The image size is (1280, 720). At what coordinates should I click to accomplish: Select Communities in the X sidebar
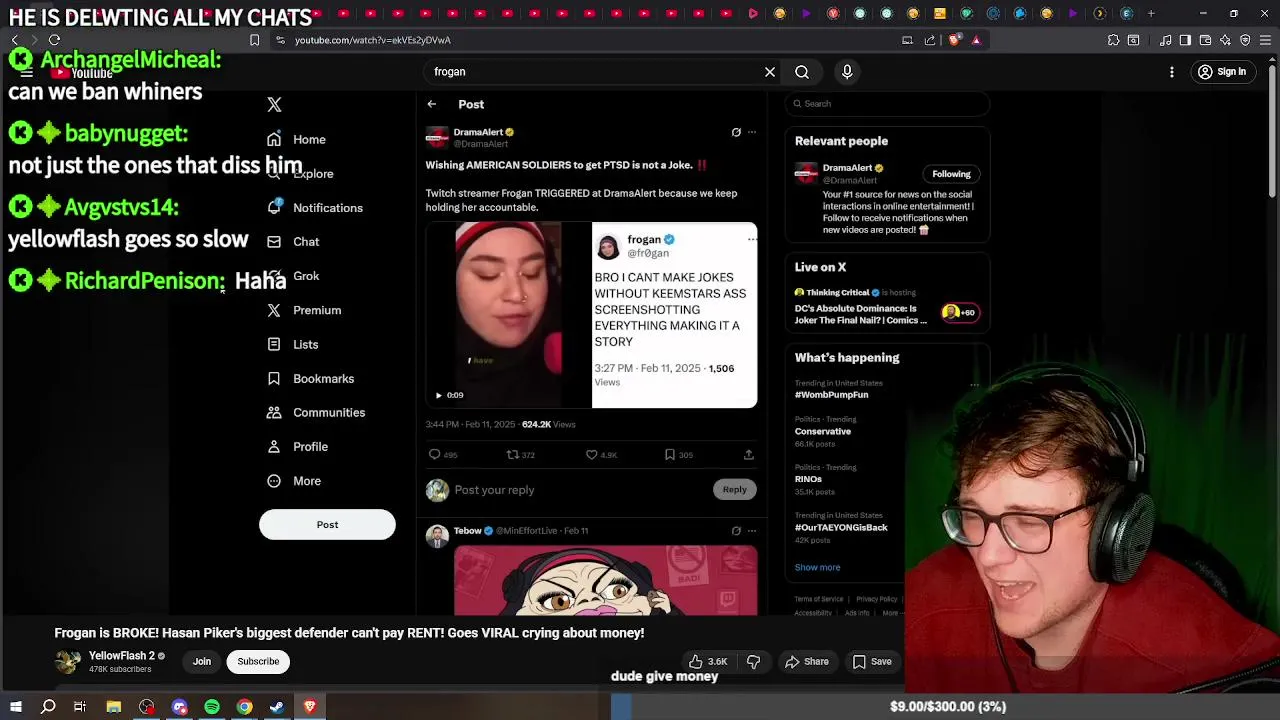click(x=317, y=412)
